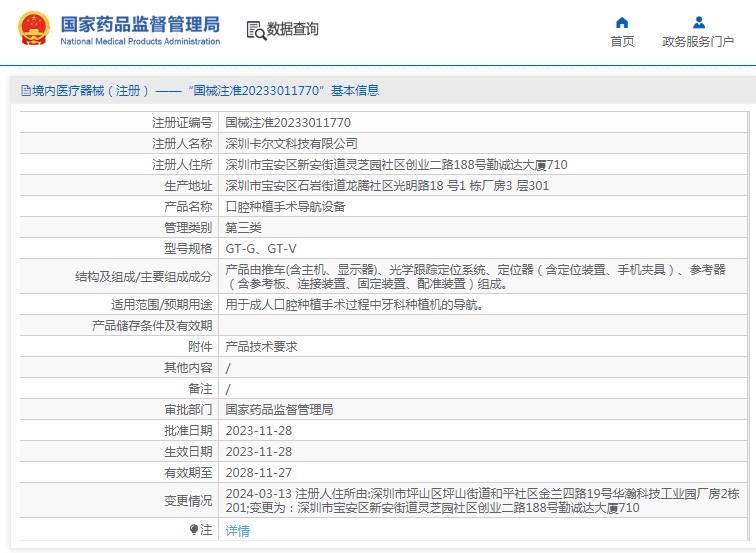The image size is (756, 553).
Task: Click the 审批部门 row label
Action: point(188,410)
